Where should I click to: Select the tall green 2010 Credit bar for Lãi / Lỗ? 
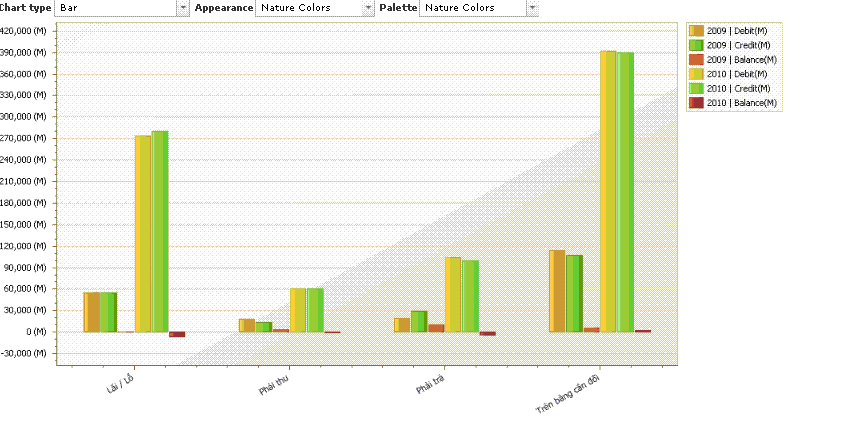pos(160,230)
